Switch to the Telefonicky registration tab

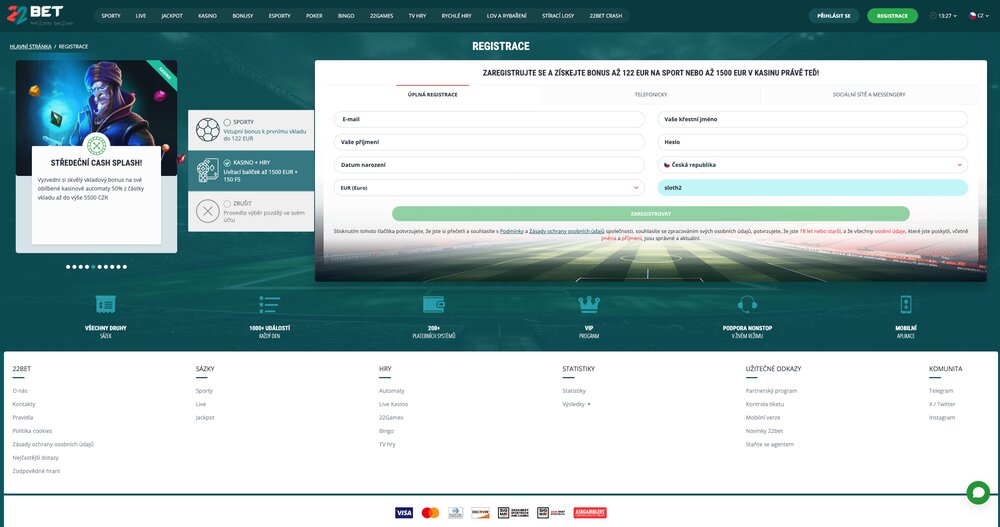tap(650, 94)
